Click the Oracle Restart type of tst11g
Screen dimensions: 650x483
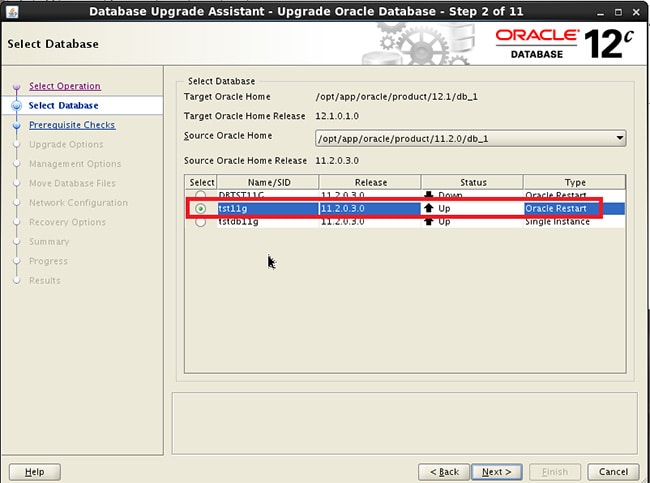(575, 209)
